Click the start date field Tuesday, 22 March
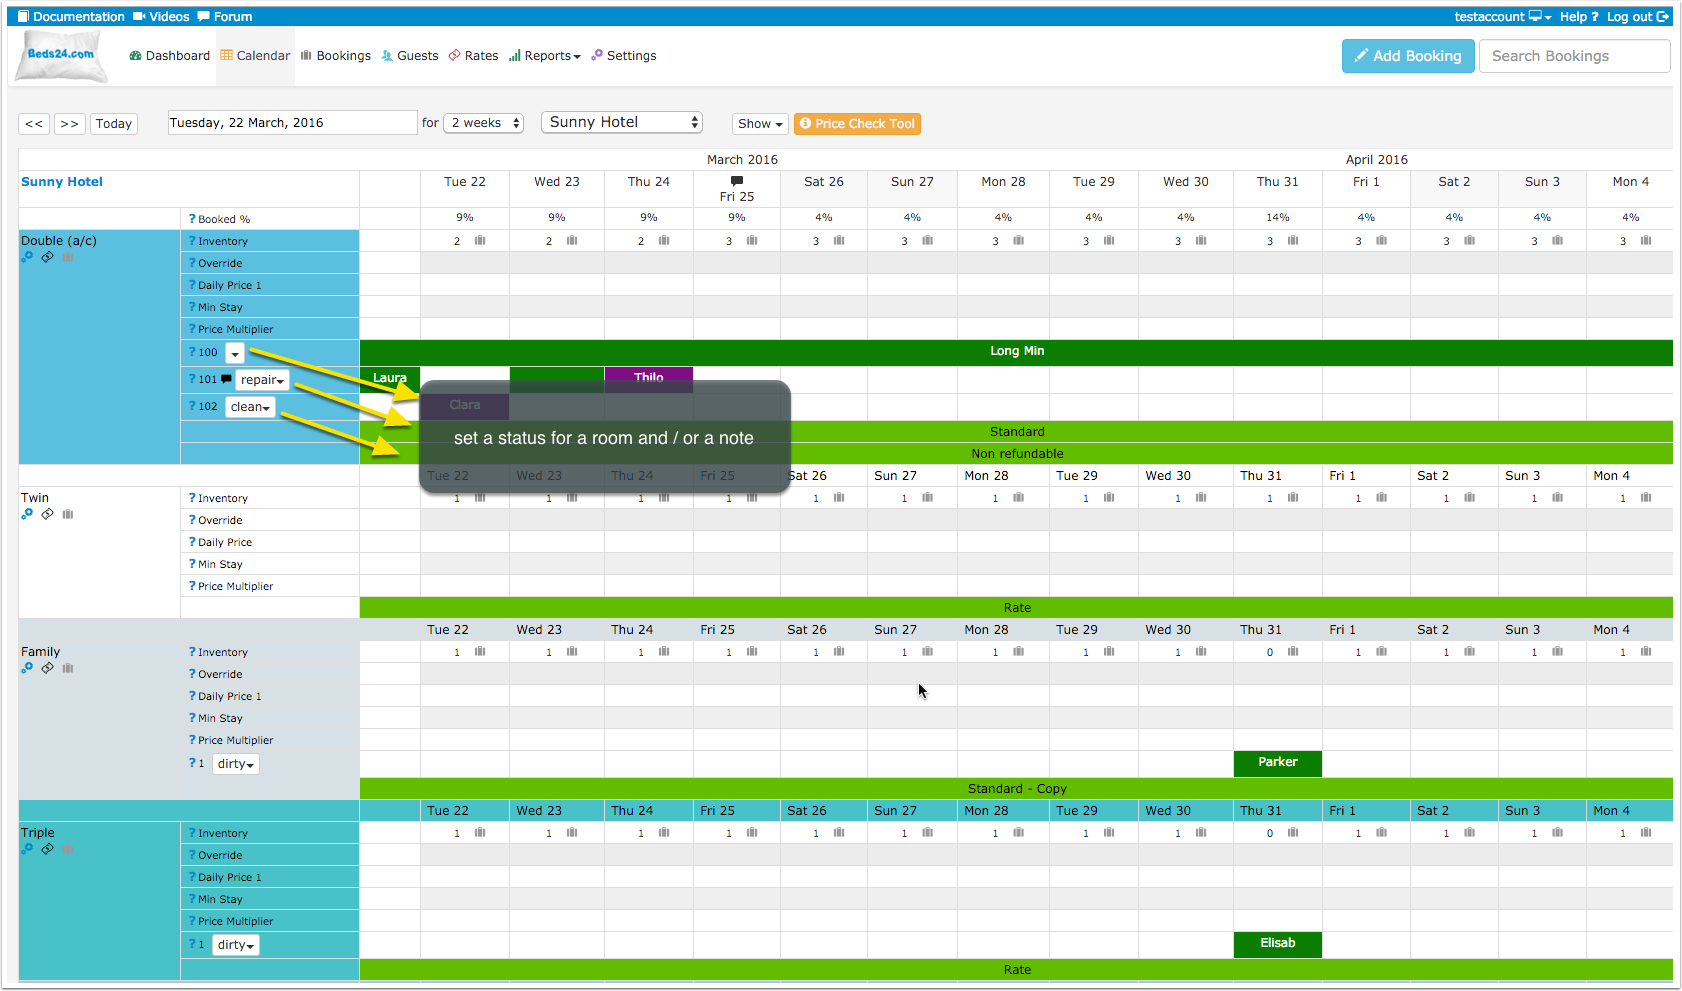Image resolution: width=1682 pixels, height=991 pixels. pos(292,123)
